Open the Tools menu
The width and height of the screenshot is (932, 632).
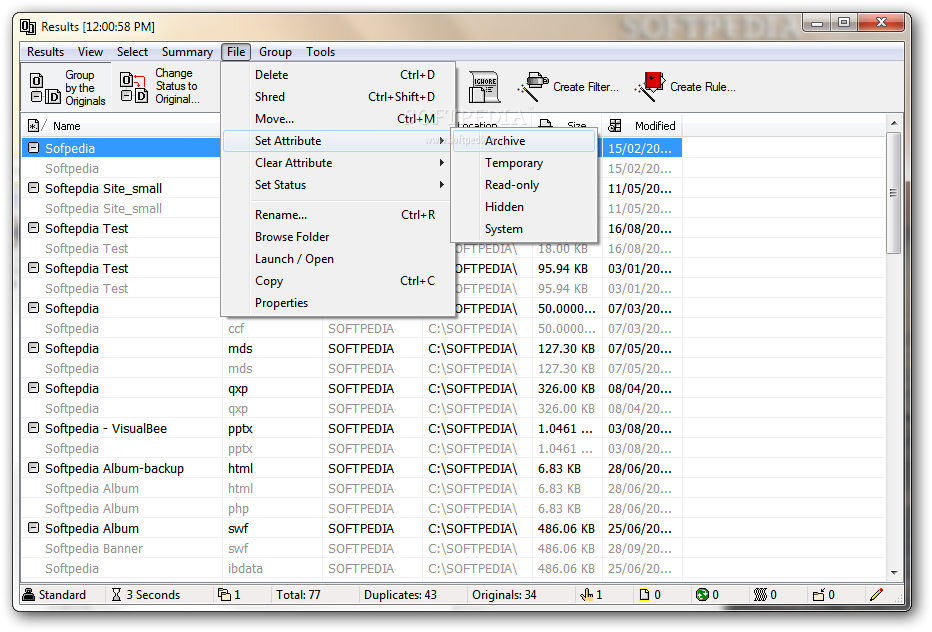[x=320, y=52]
